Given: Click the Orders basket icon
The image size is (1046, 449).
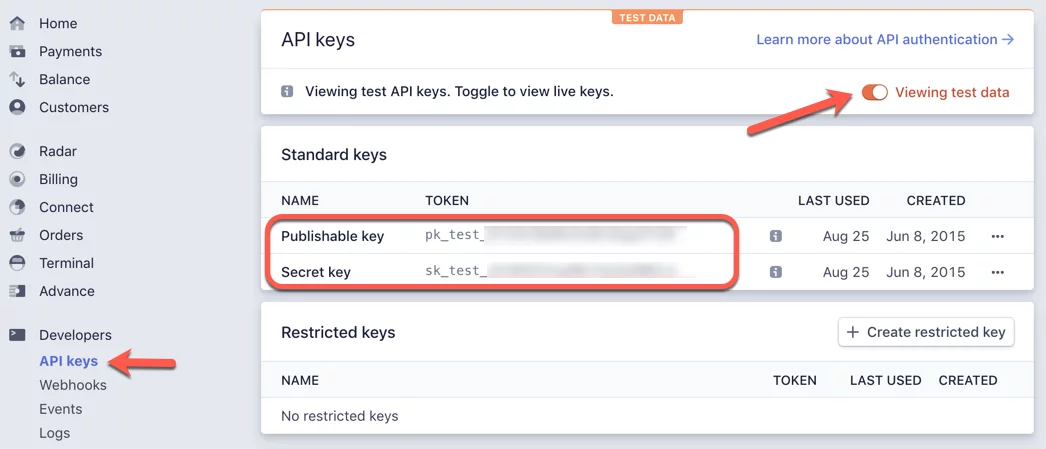Looking at the screenshot, I should pos(17,235).
